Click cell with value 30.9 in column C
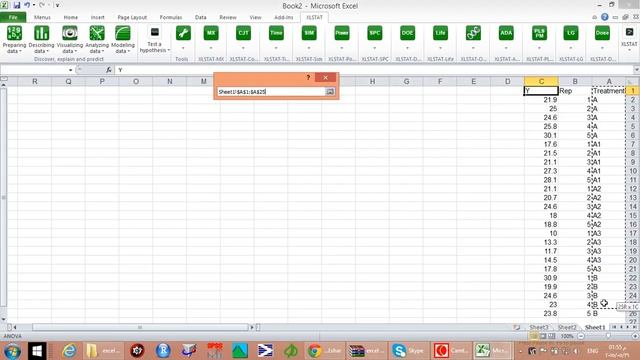Screen dimensions: 640x360 coord(541,278)
